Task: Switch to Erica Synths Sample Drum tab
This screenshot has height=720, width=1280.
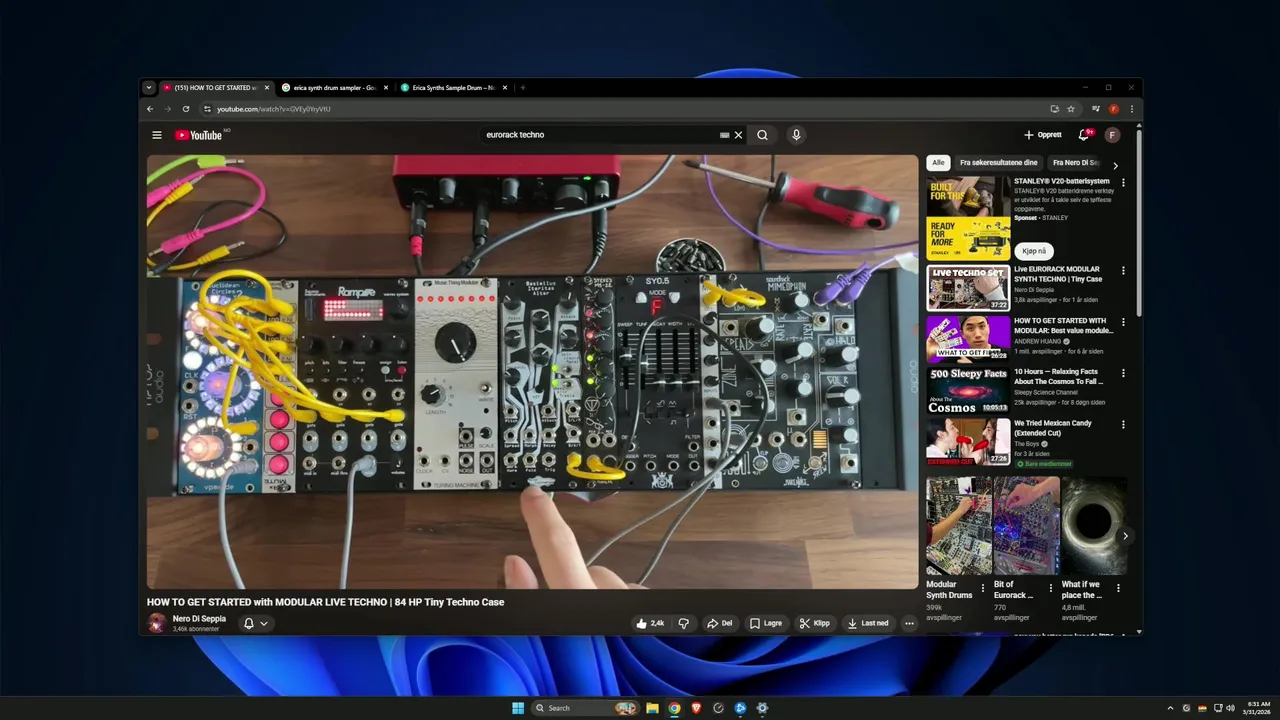Action: 453,88
